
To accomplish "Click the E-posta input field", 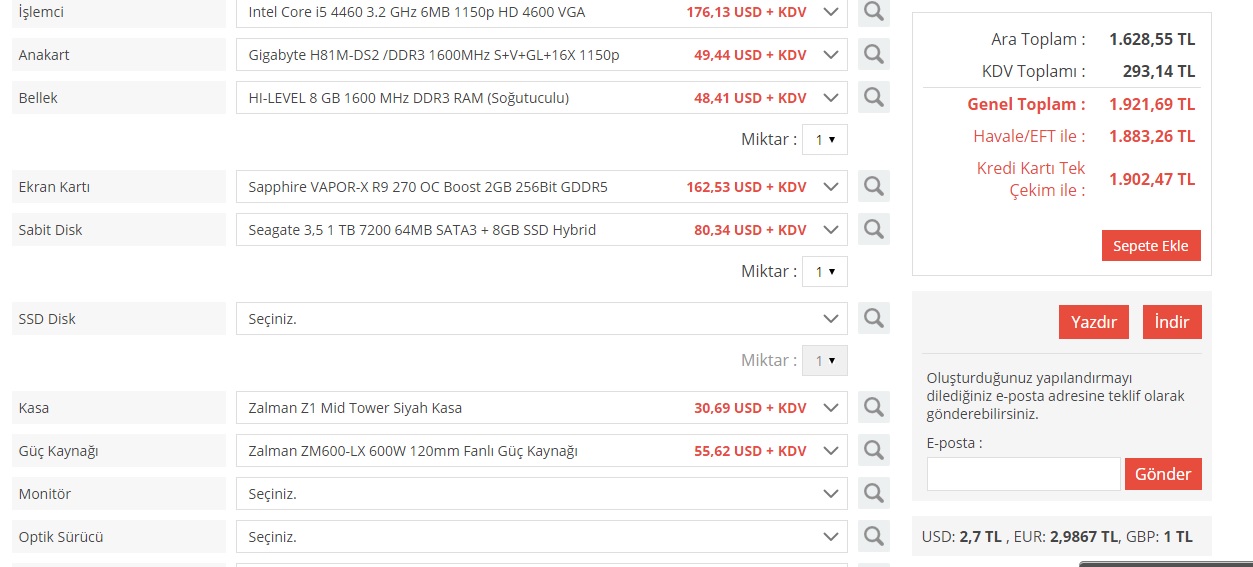I will tap(1023, 474).
